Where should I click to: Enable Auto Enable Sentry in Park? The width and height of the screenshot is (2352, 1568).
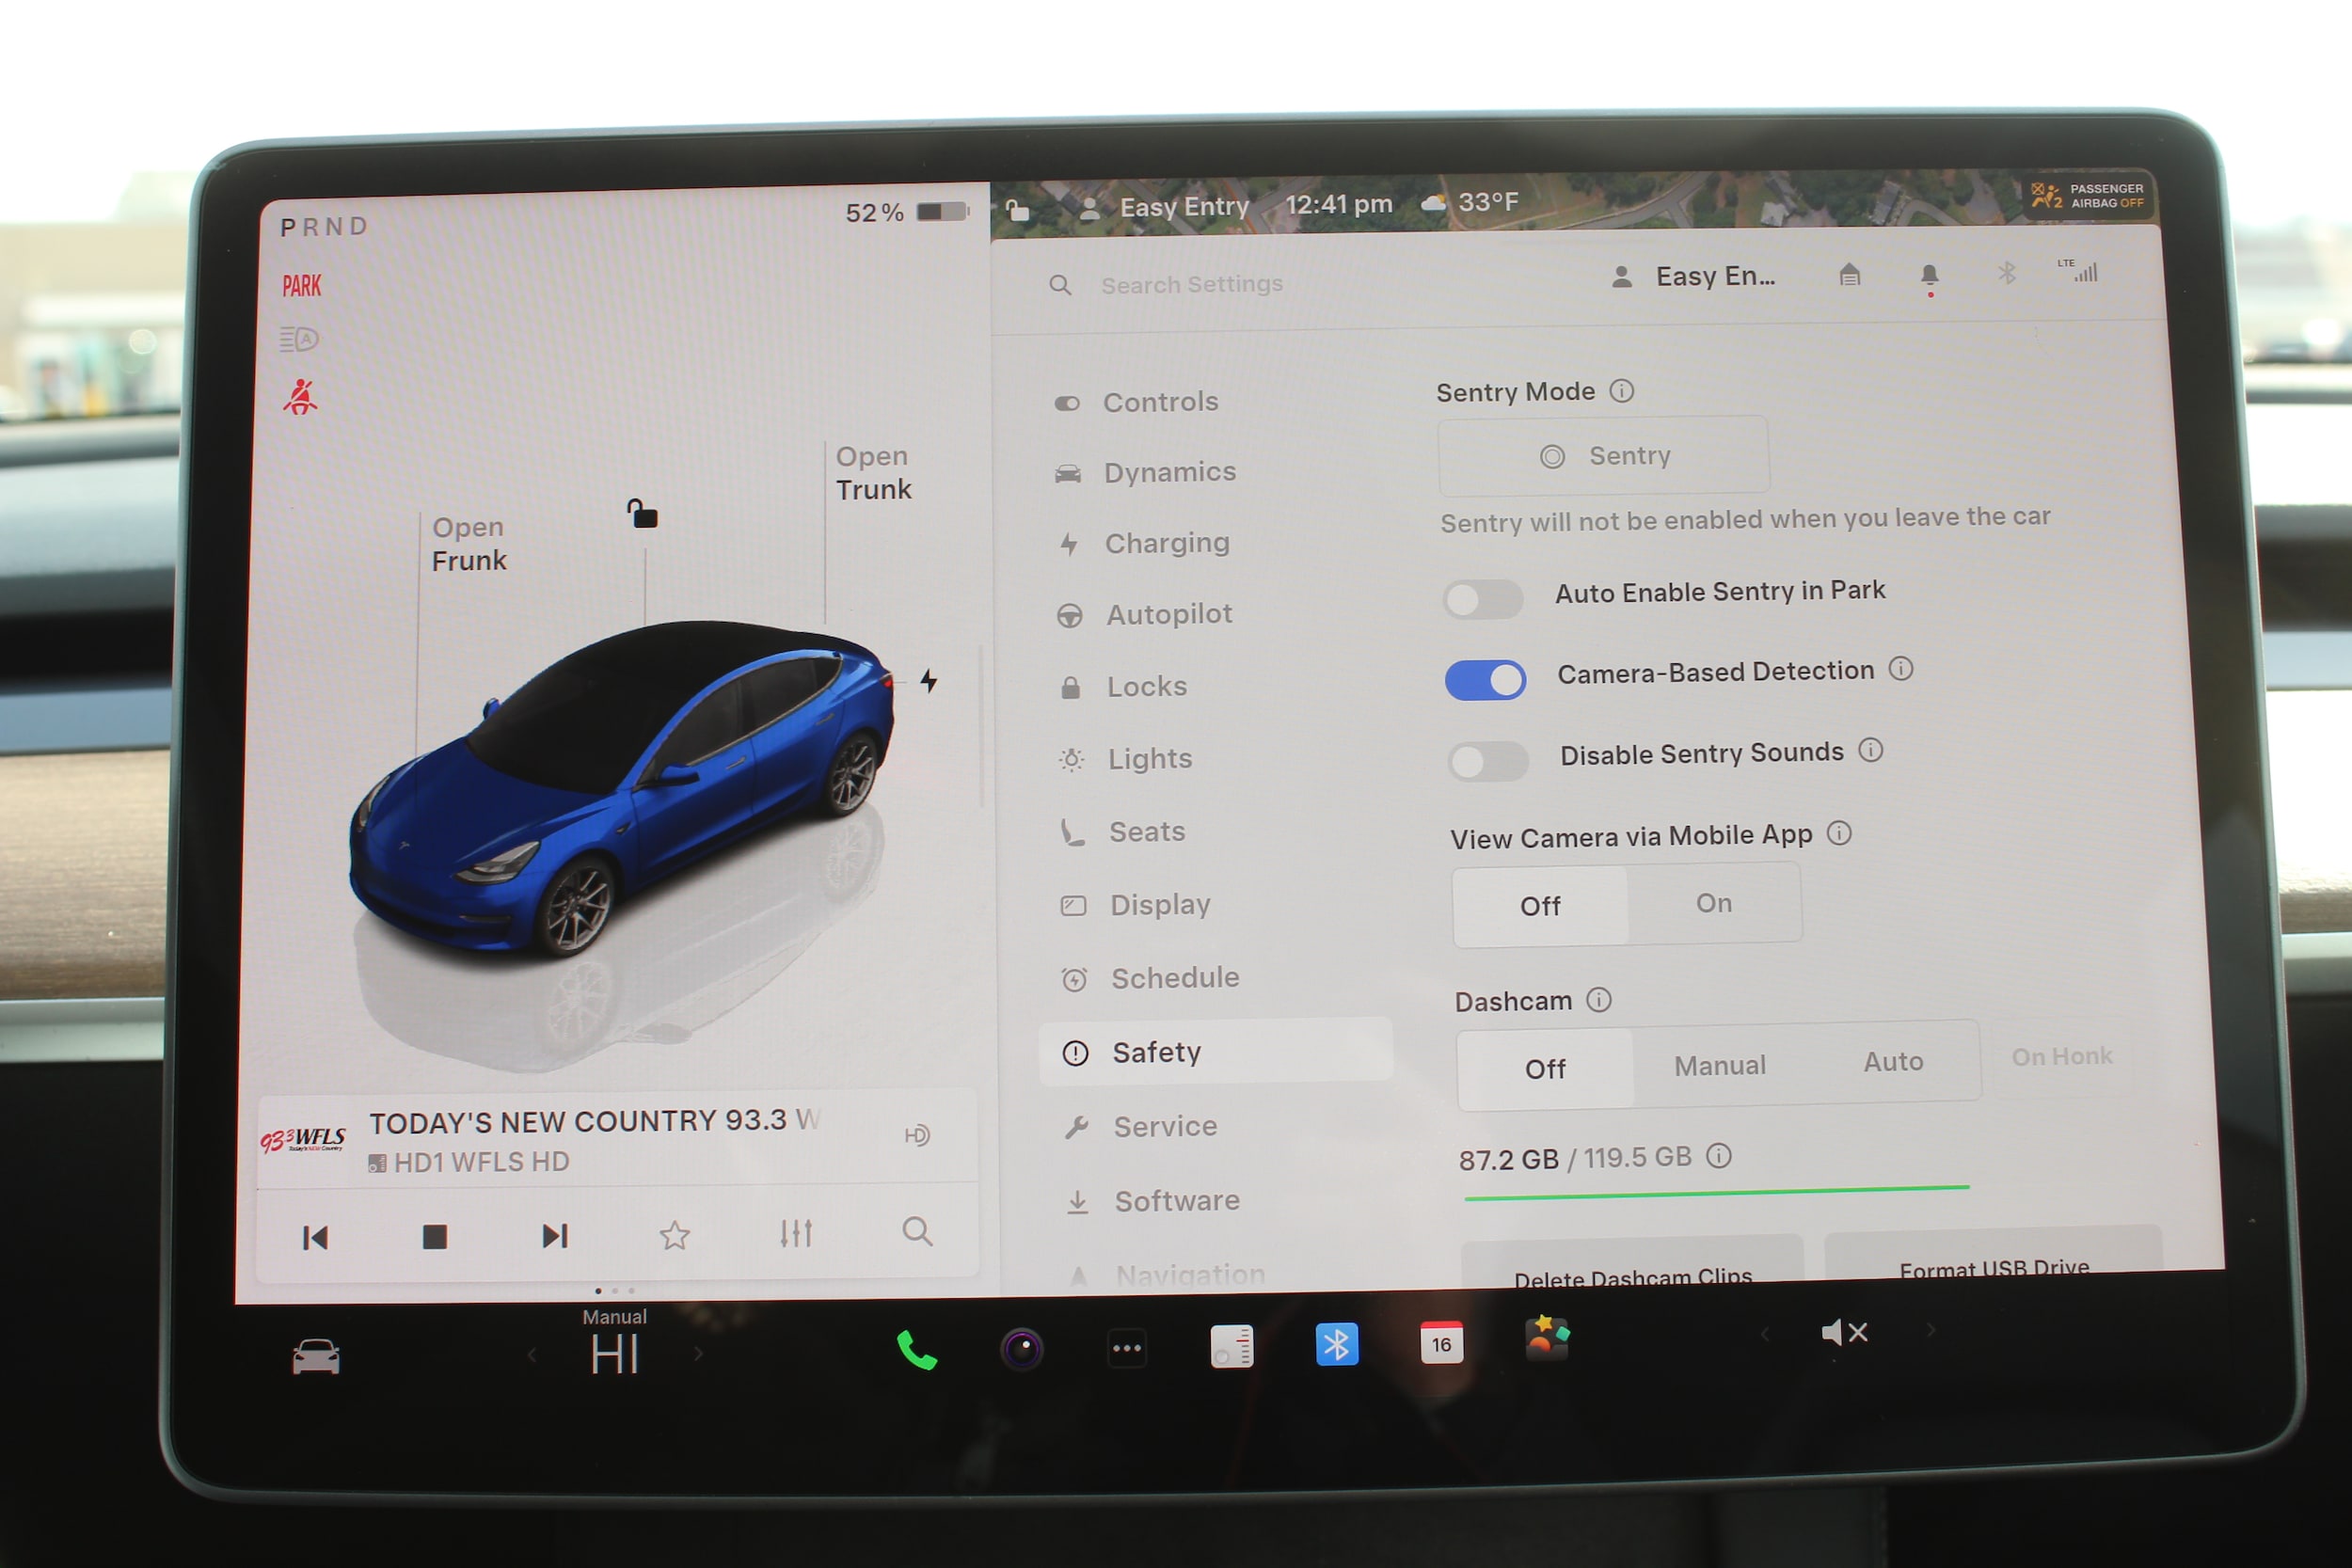click(x=1482, y=599)
